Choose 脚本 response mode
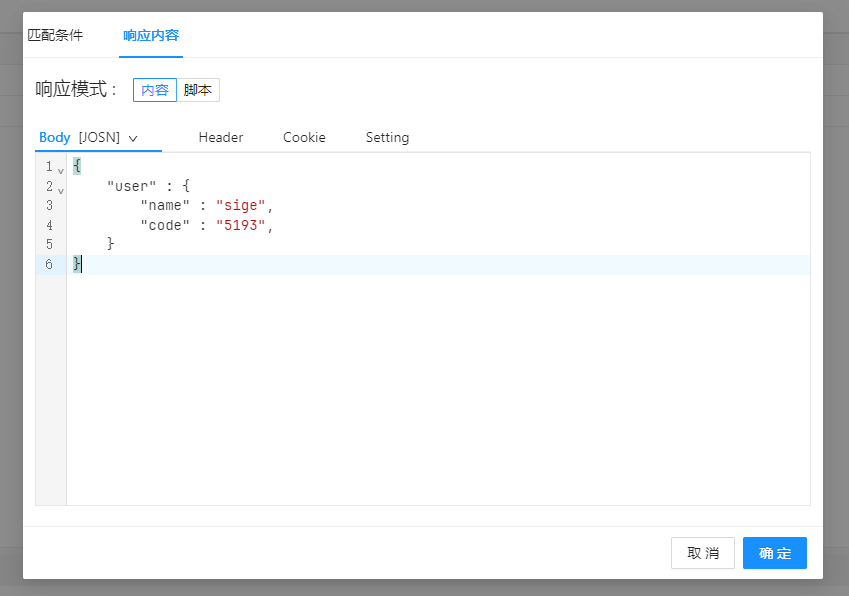Image resolution: width=849 pixels, height=596 pixels. coord(198,90)
